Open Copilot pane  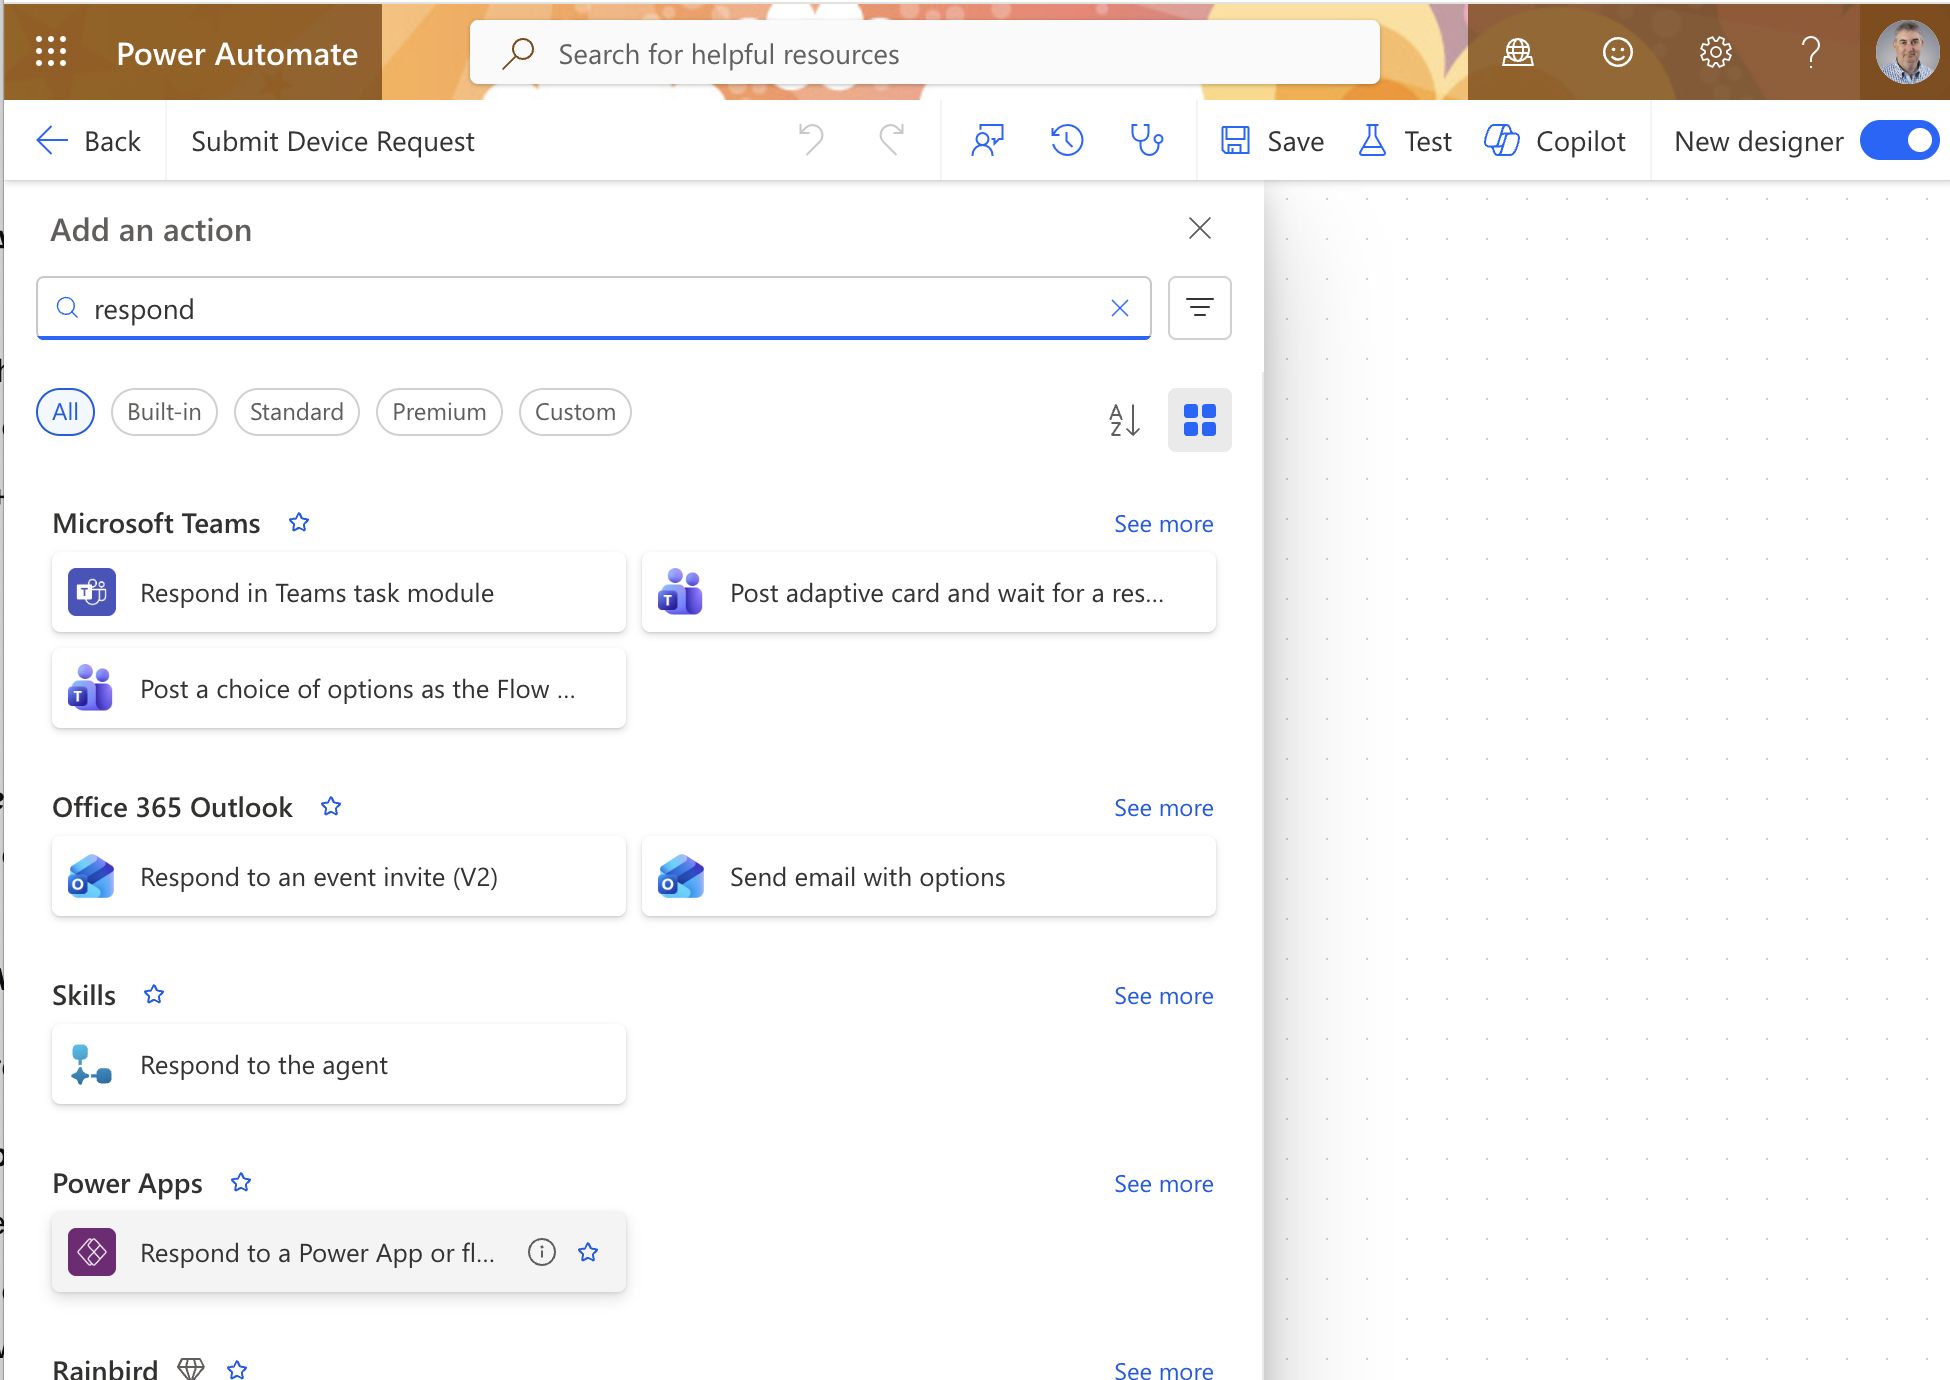1554,141
